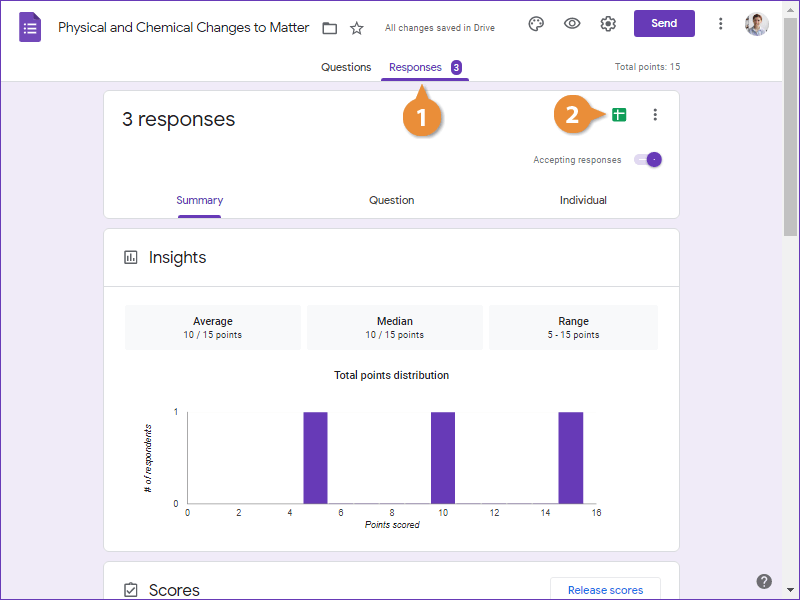Create a spreadsheet of responses via Sheets icon

tap(618, 114)
